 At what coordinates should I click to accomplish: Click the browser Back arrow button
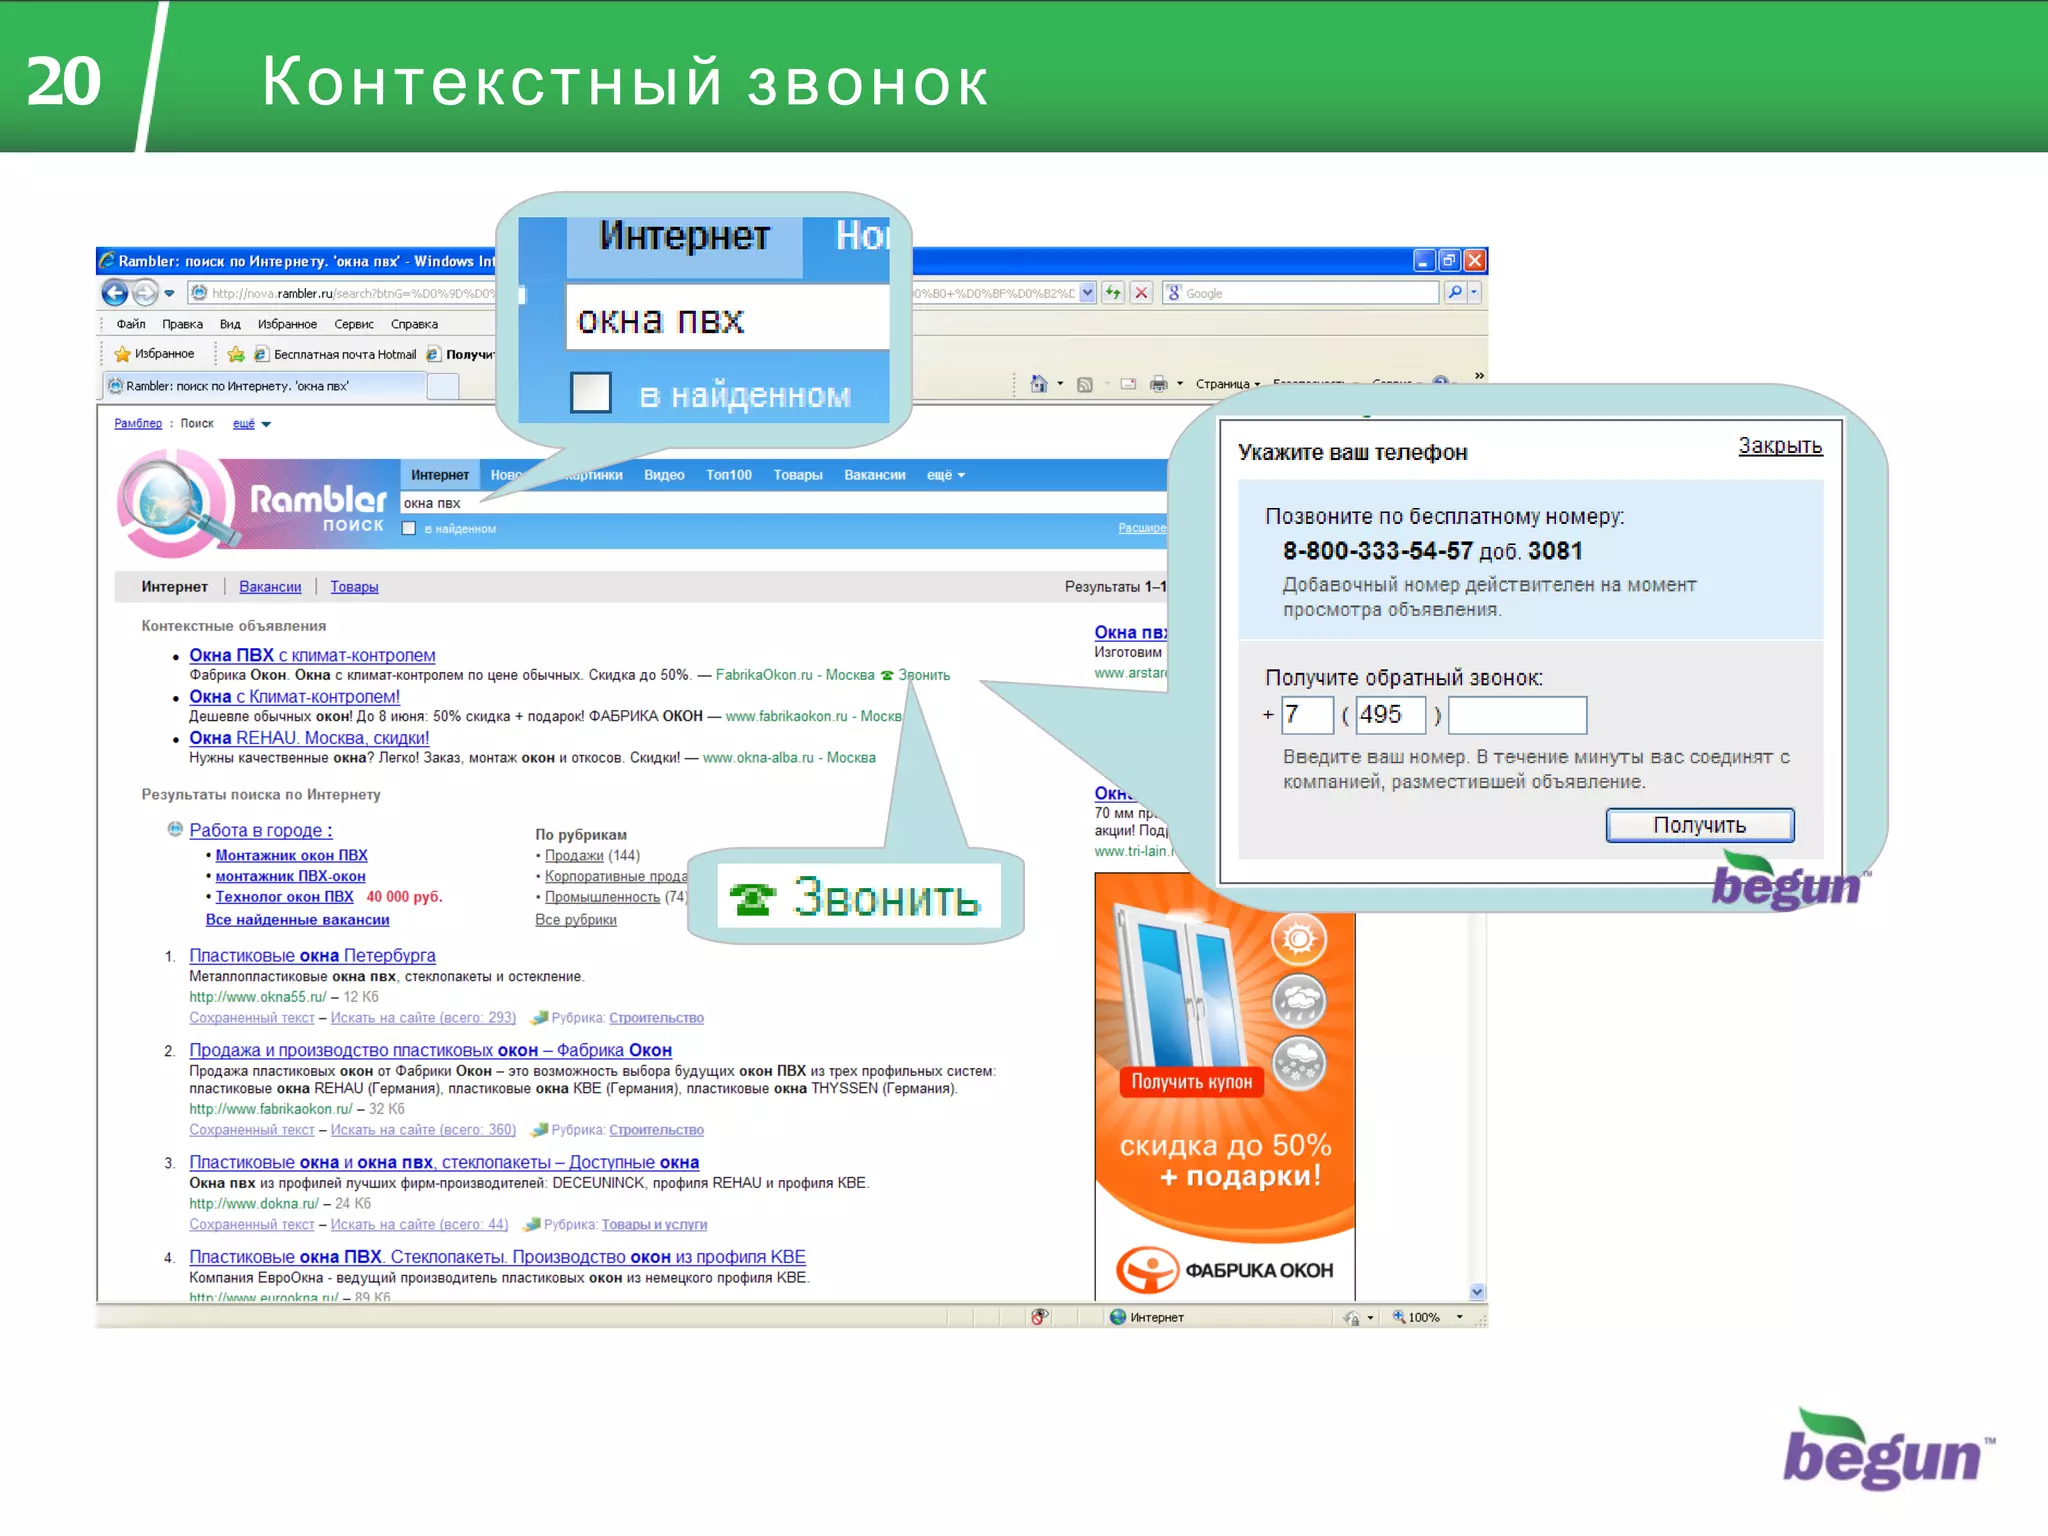[x=115, y=293]
